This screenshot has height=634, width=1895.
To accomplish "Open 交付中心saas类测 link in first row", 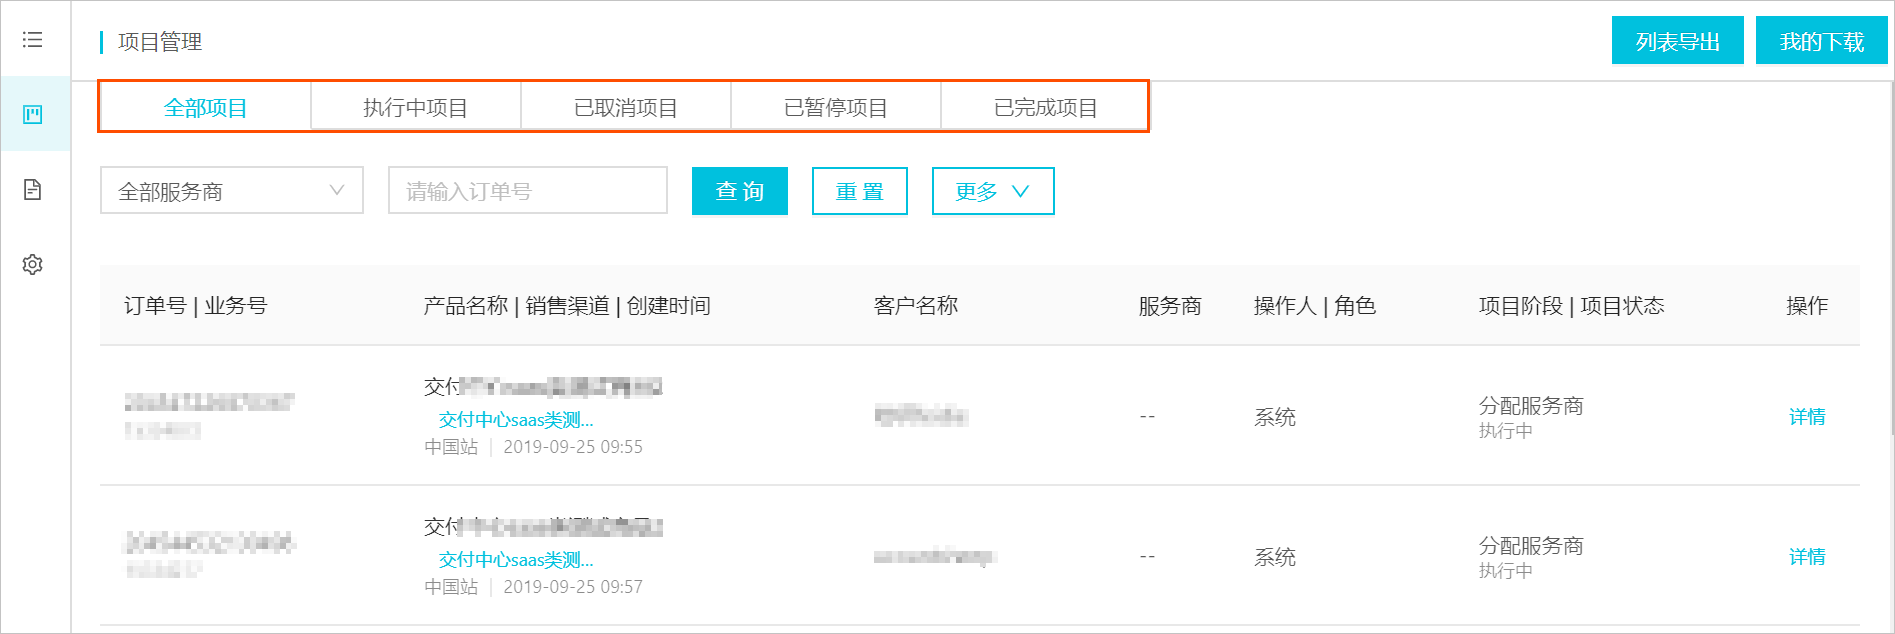I will pos(516,420).
